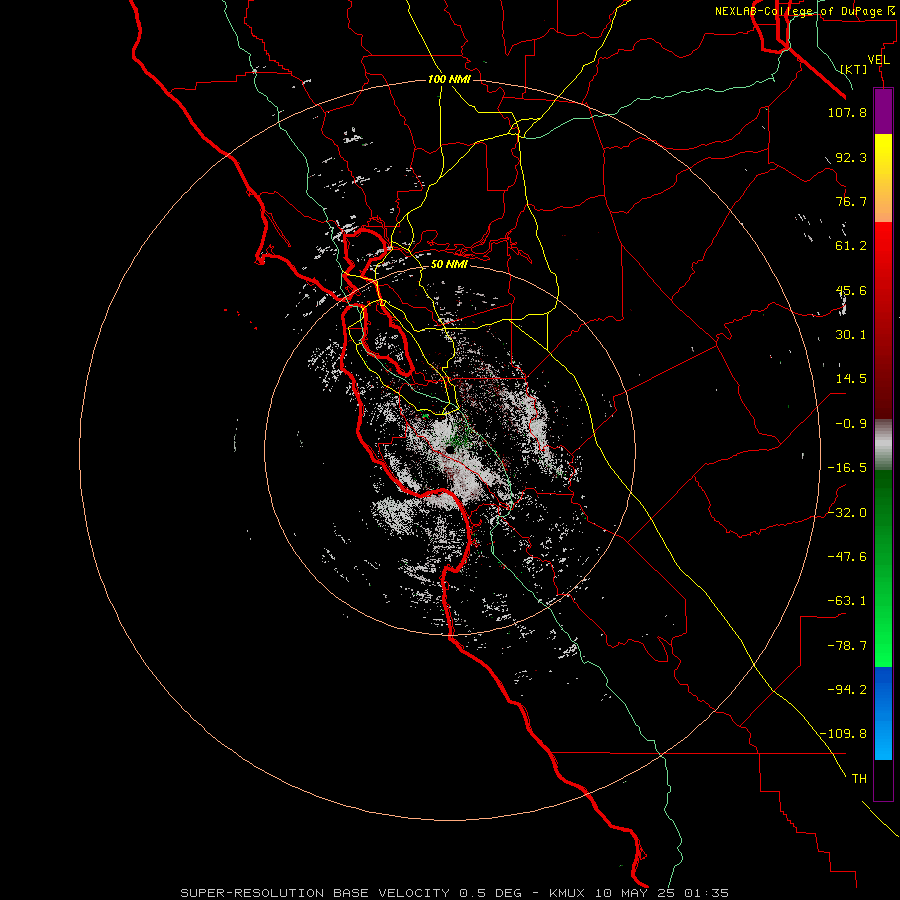Click the TH threshold label

pos(859,779)
